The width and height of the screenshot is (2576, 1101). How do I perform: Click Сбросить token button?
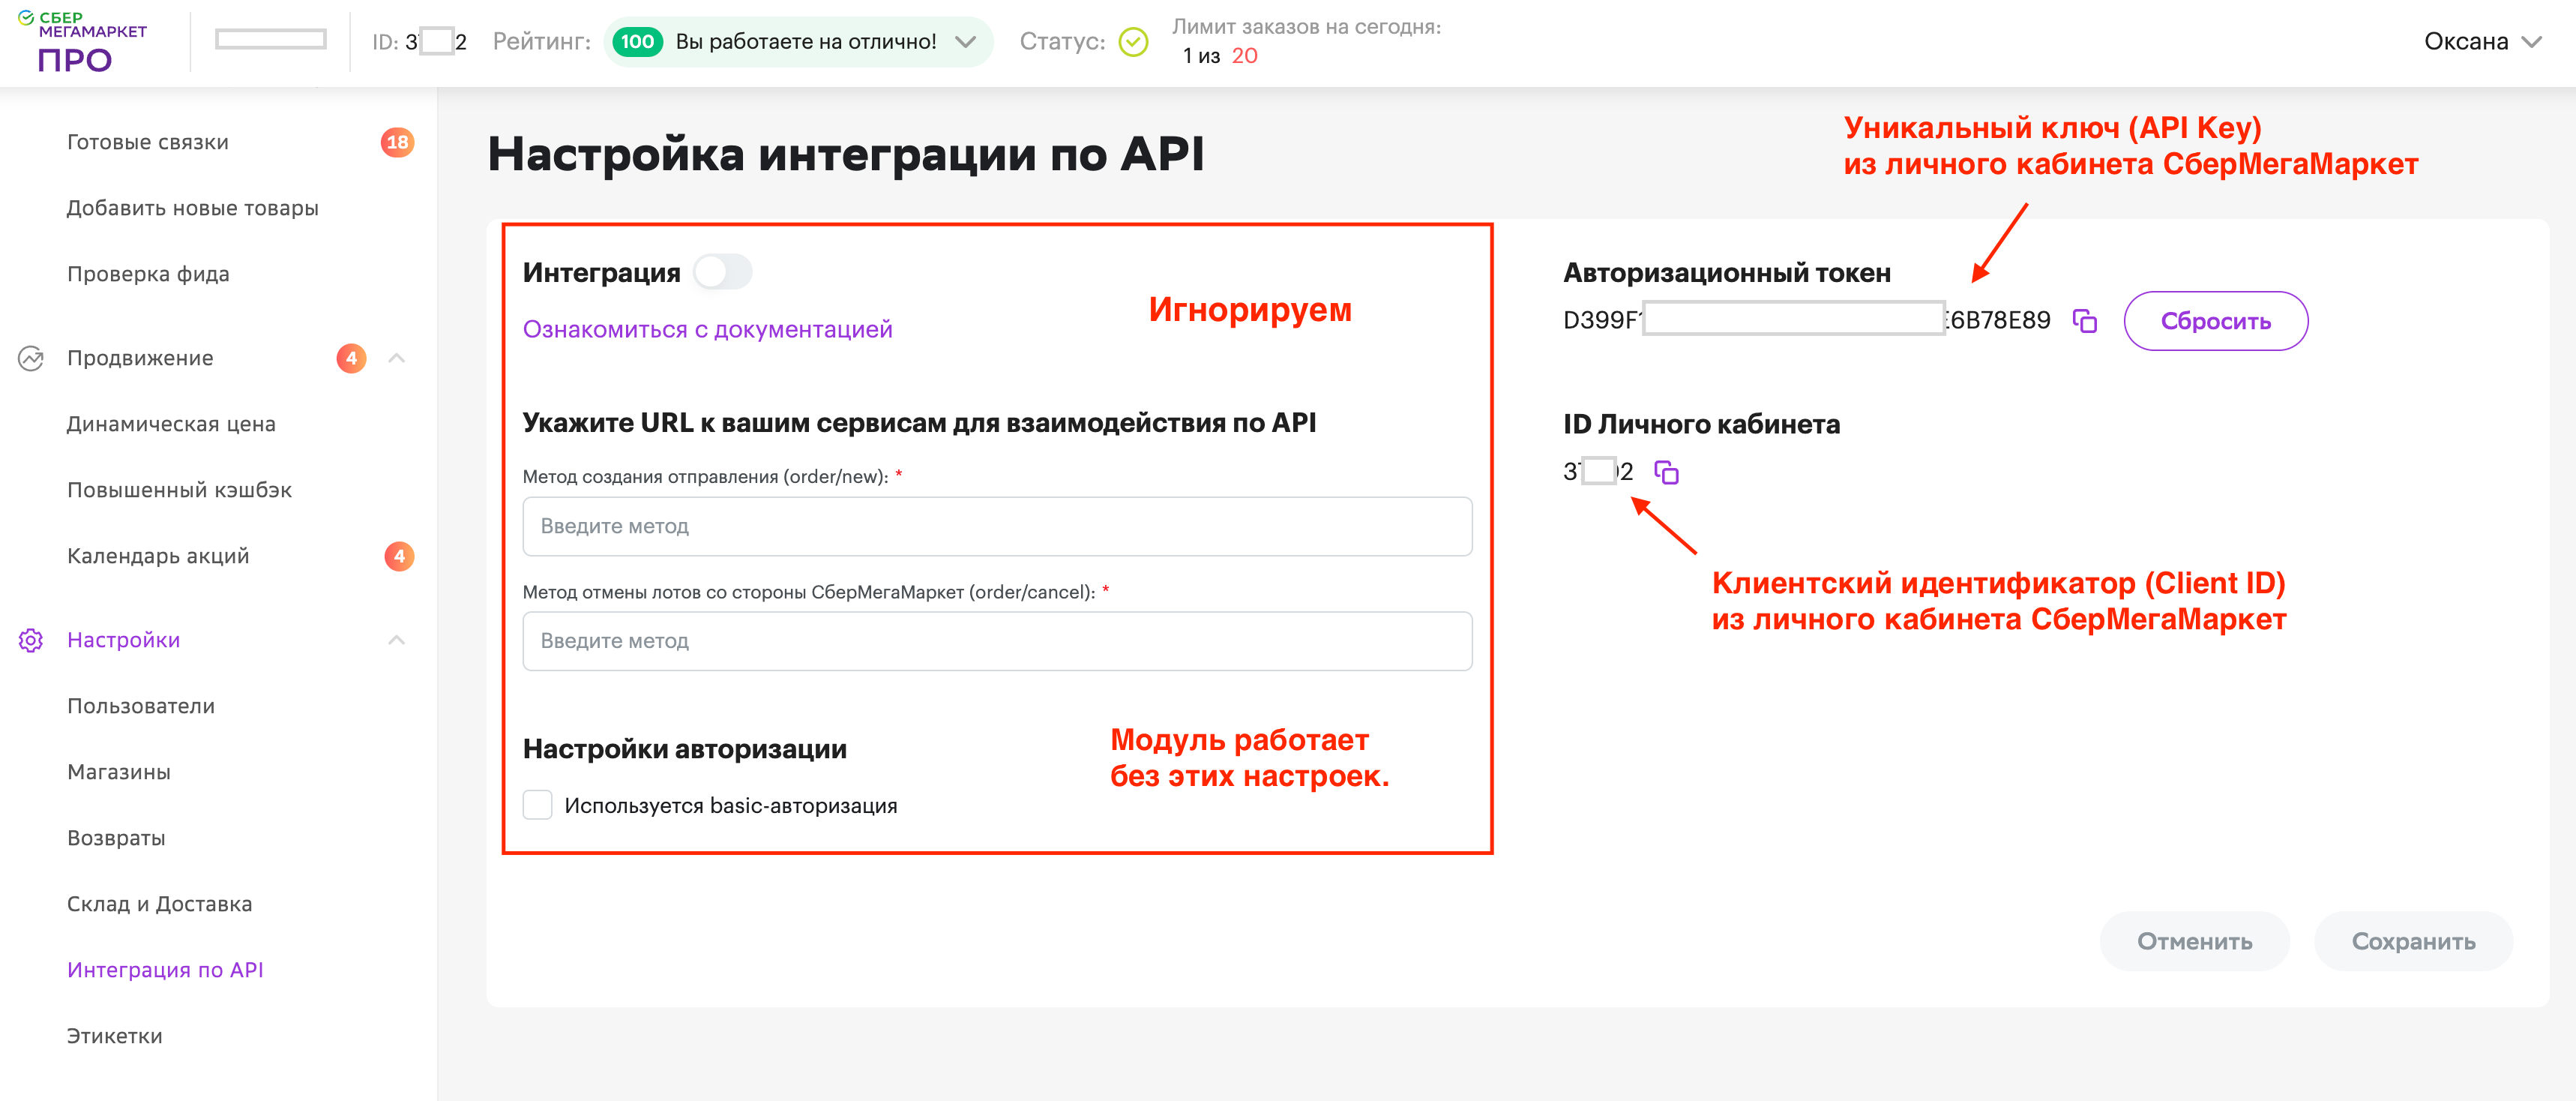tap(2216, 321)
